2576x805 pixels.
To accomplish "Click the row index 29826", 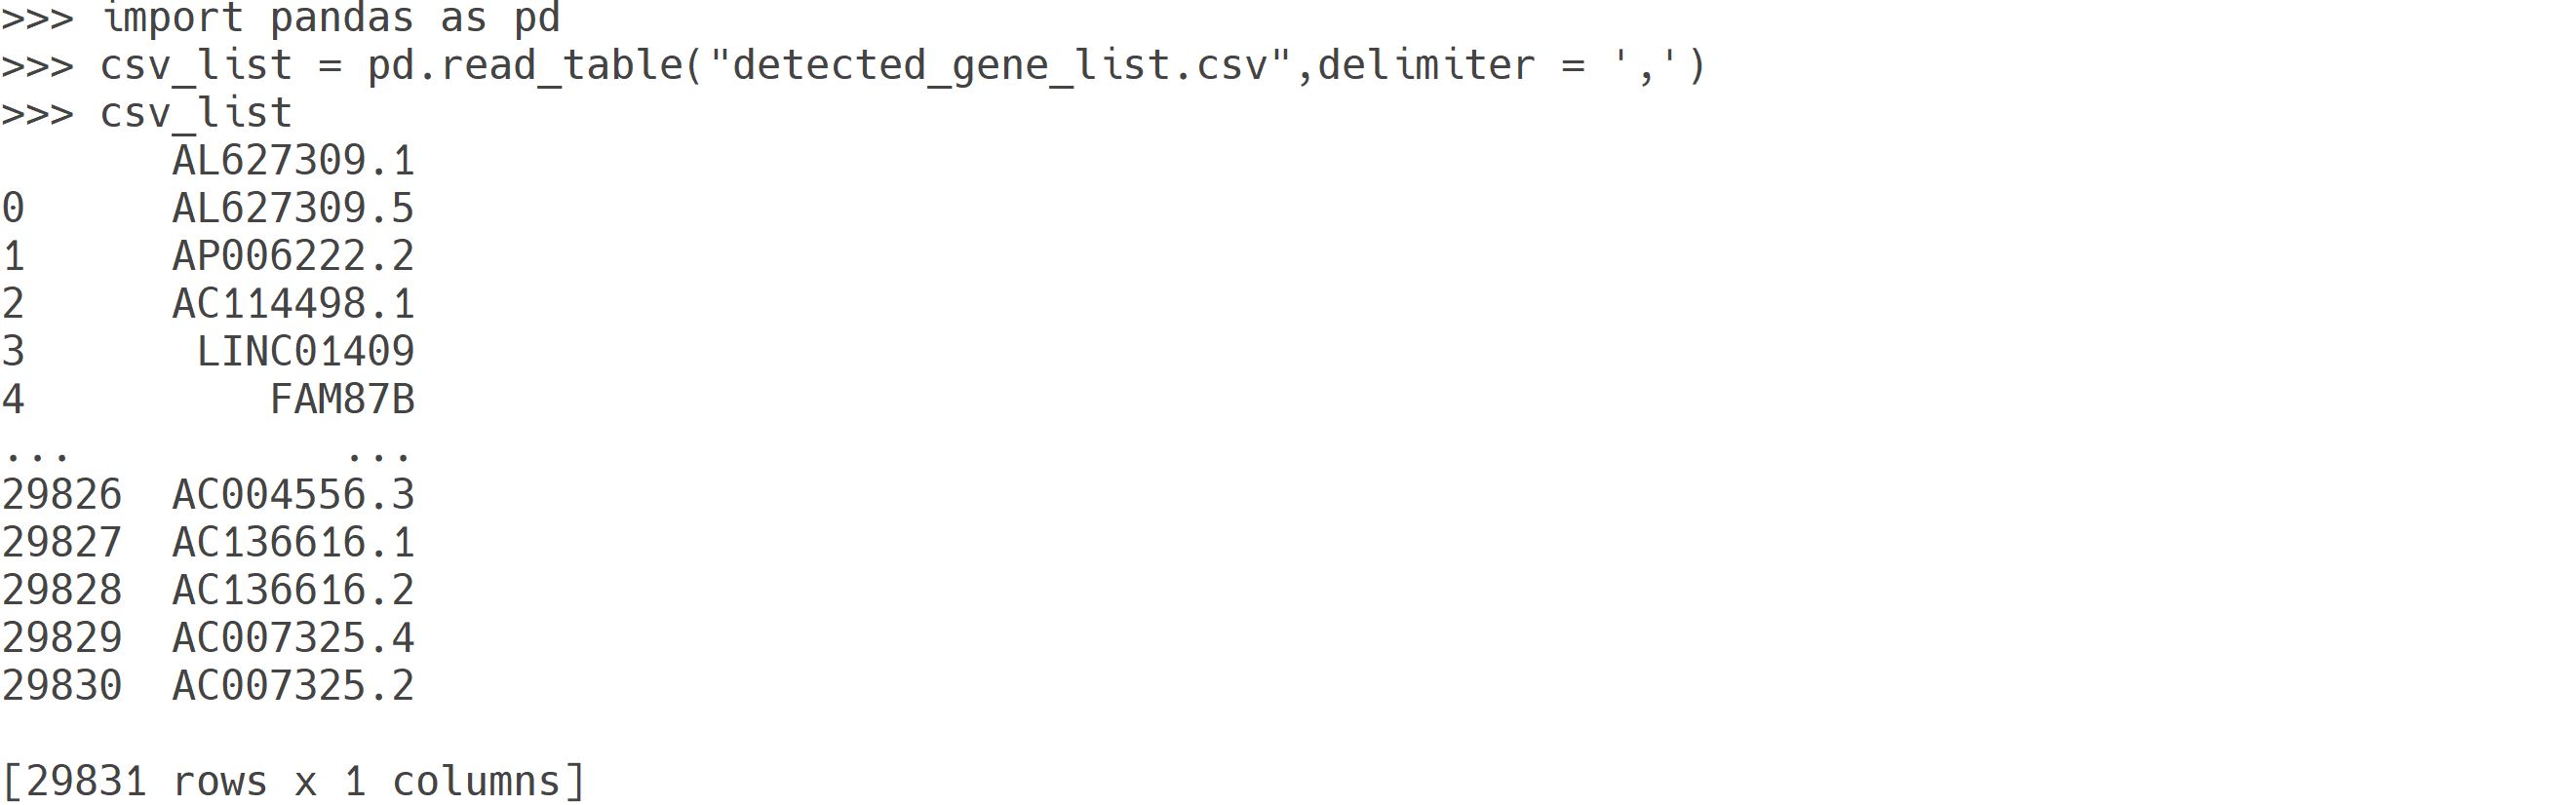I will (x=62, y=495).
